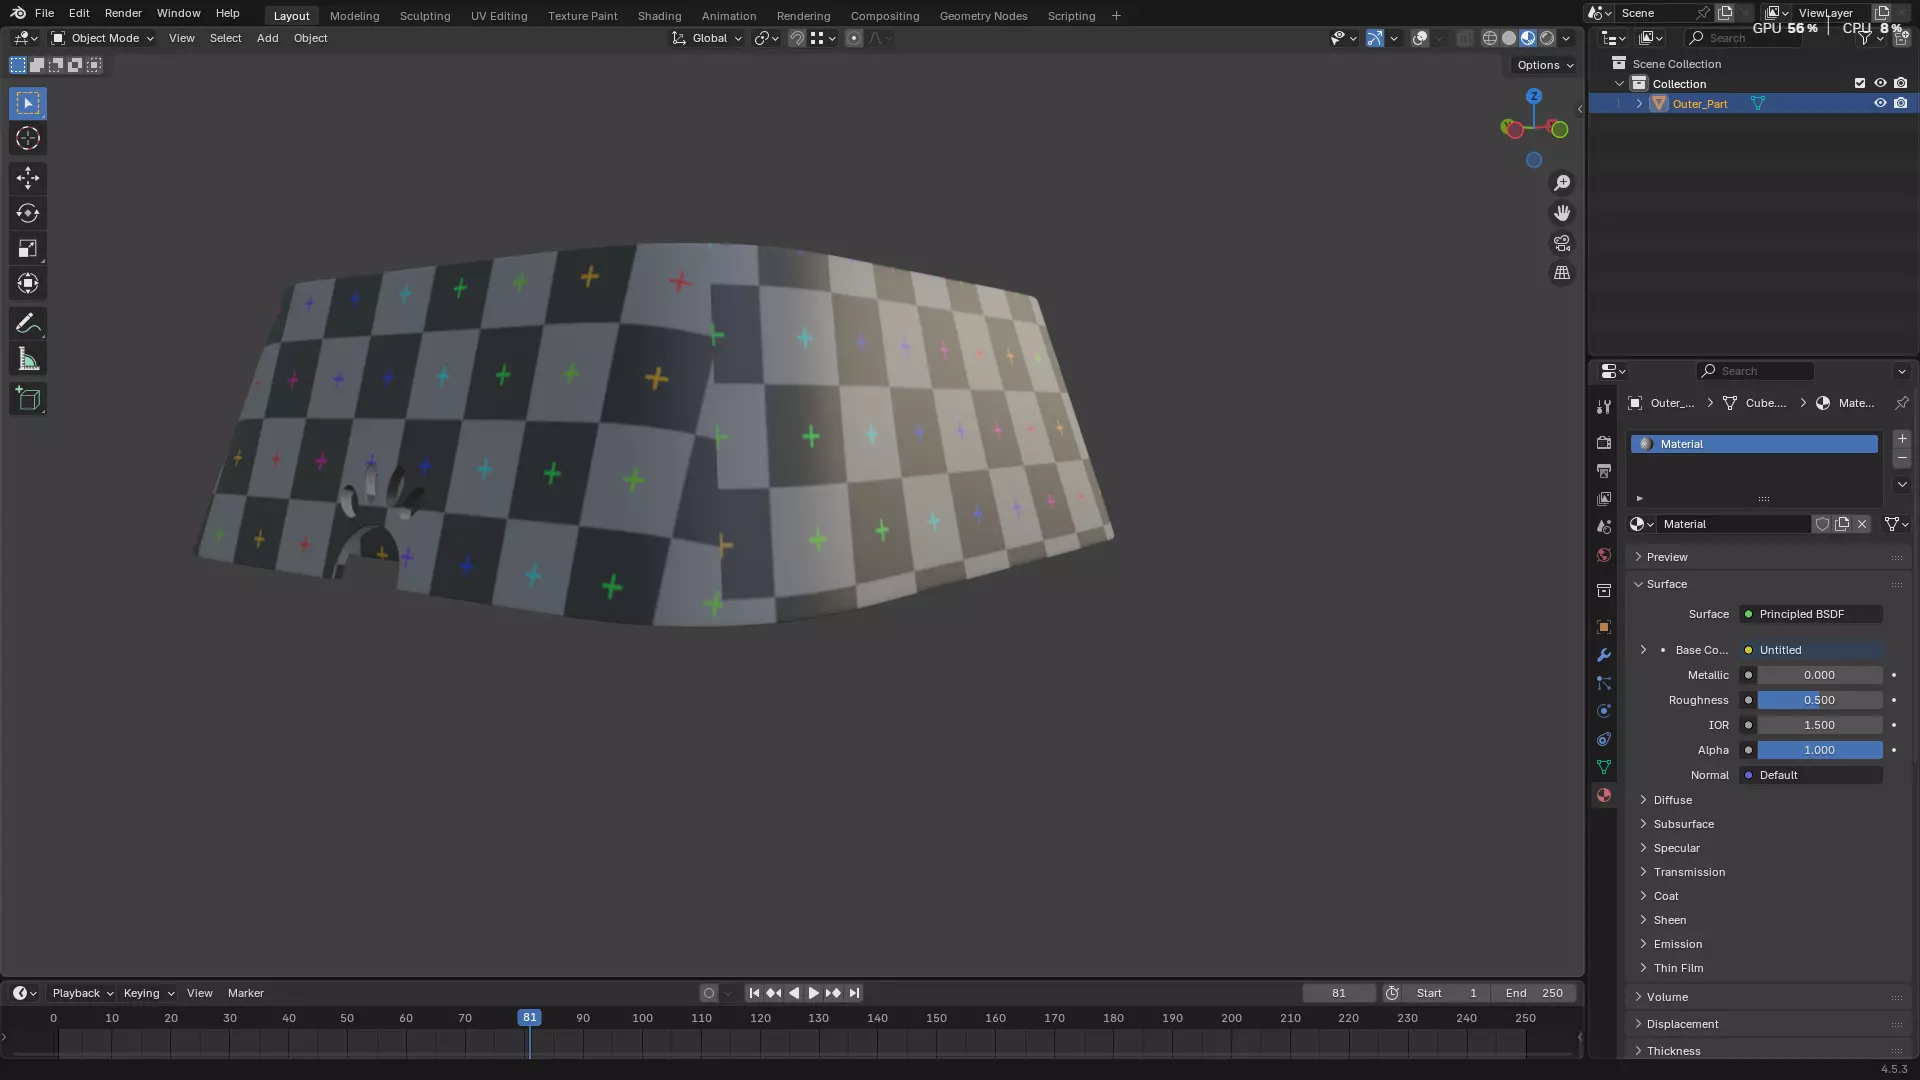Open the Options button in the viewport
Image resolution: width=1920 pixels, height=1080 pixels.
1544,65
